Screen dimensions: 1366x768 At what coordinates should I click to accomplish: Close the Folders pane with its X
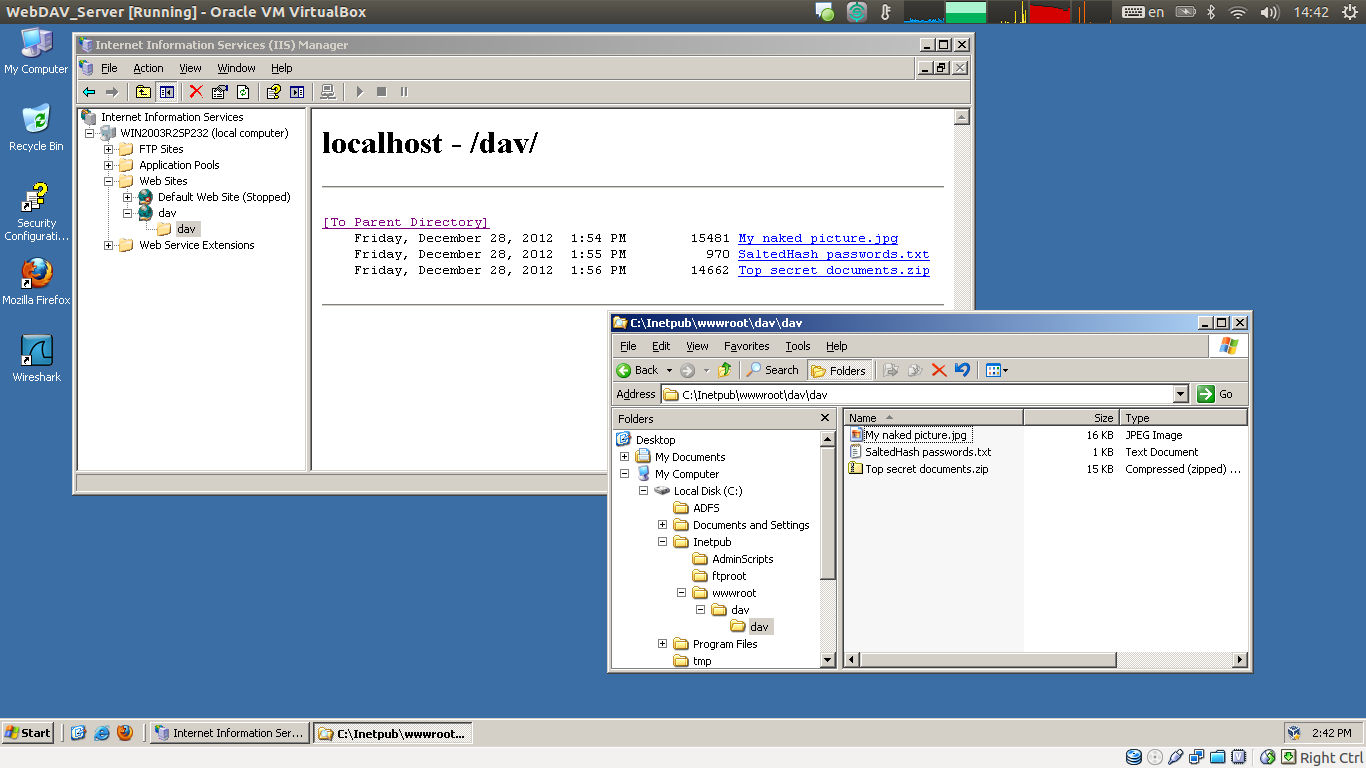tap(825, 418)
